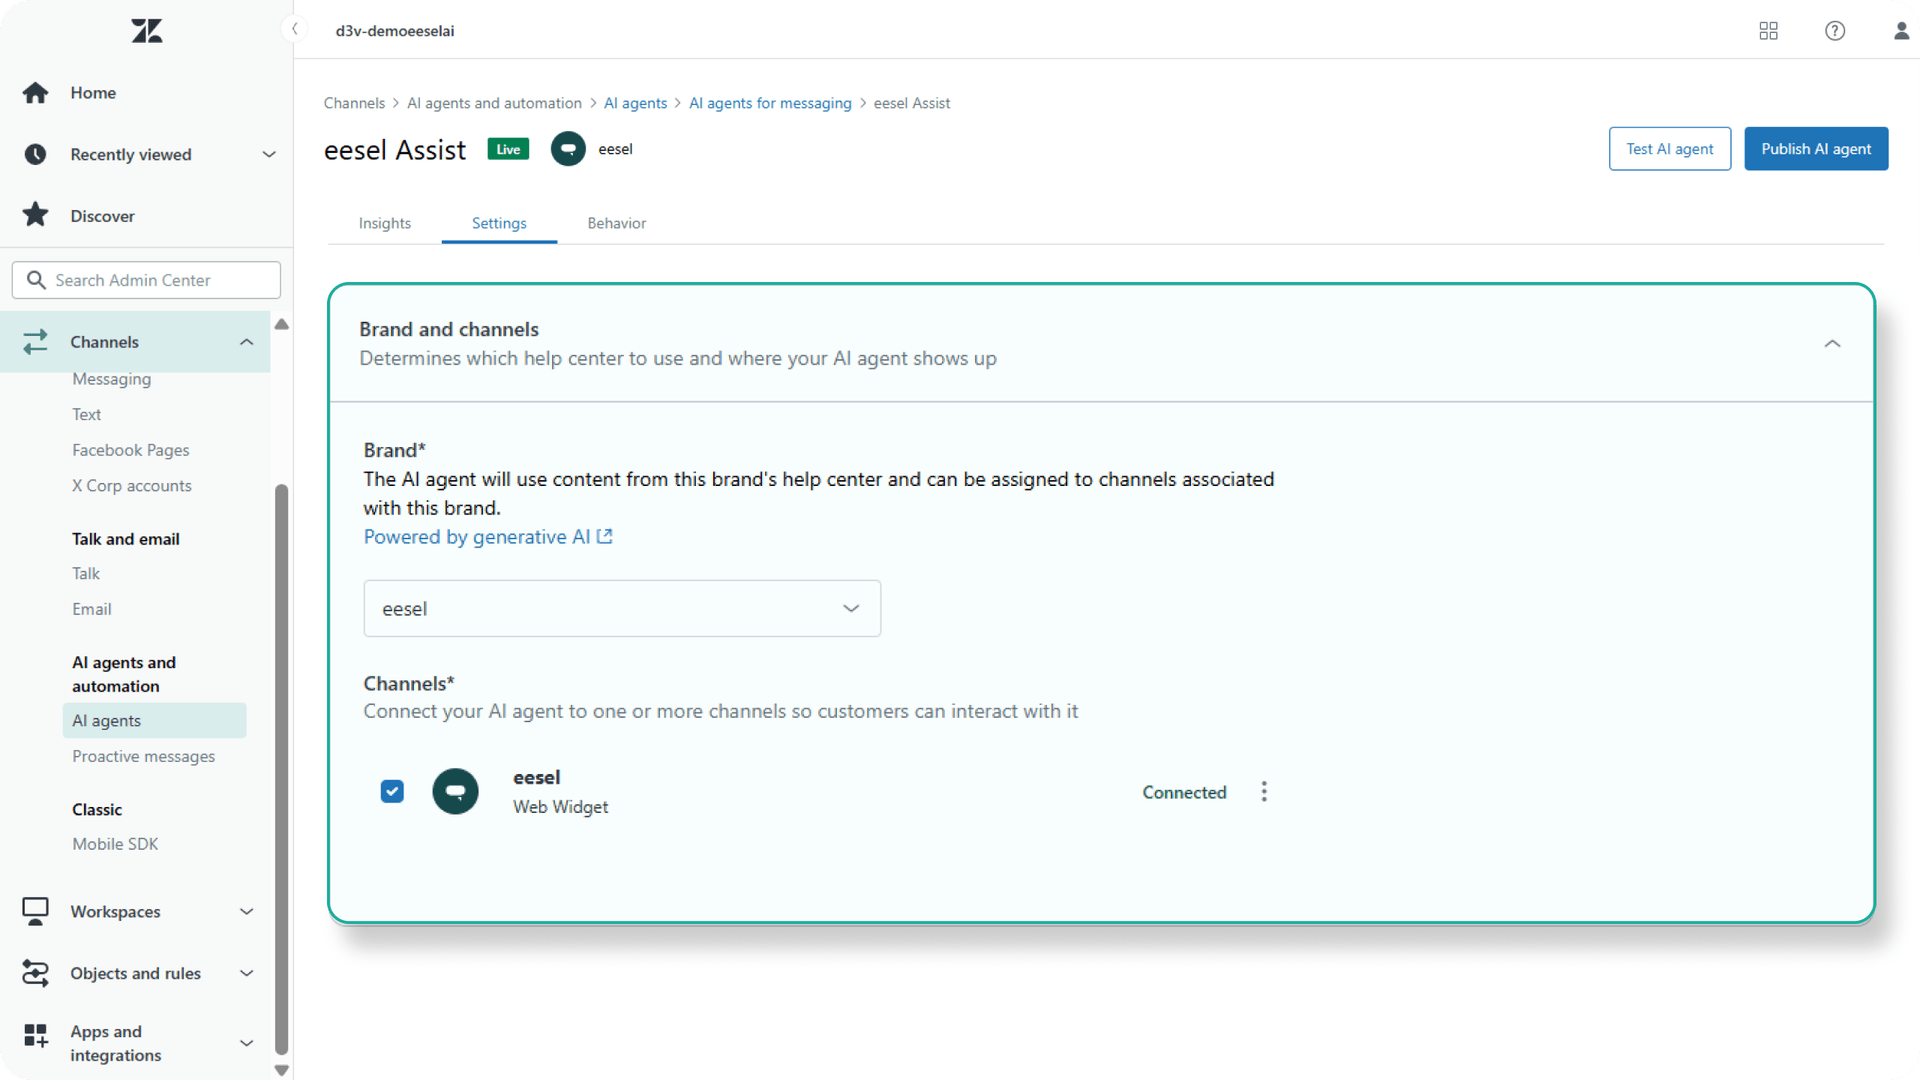Collapse the sidebar with the arrow toggle
Image resolution: width=1920 pixels, height=1080 pixels.
click(294, 29)
